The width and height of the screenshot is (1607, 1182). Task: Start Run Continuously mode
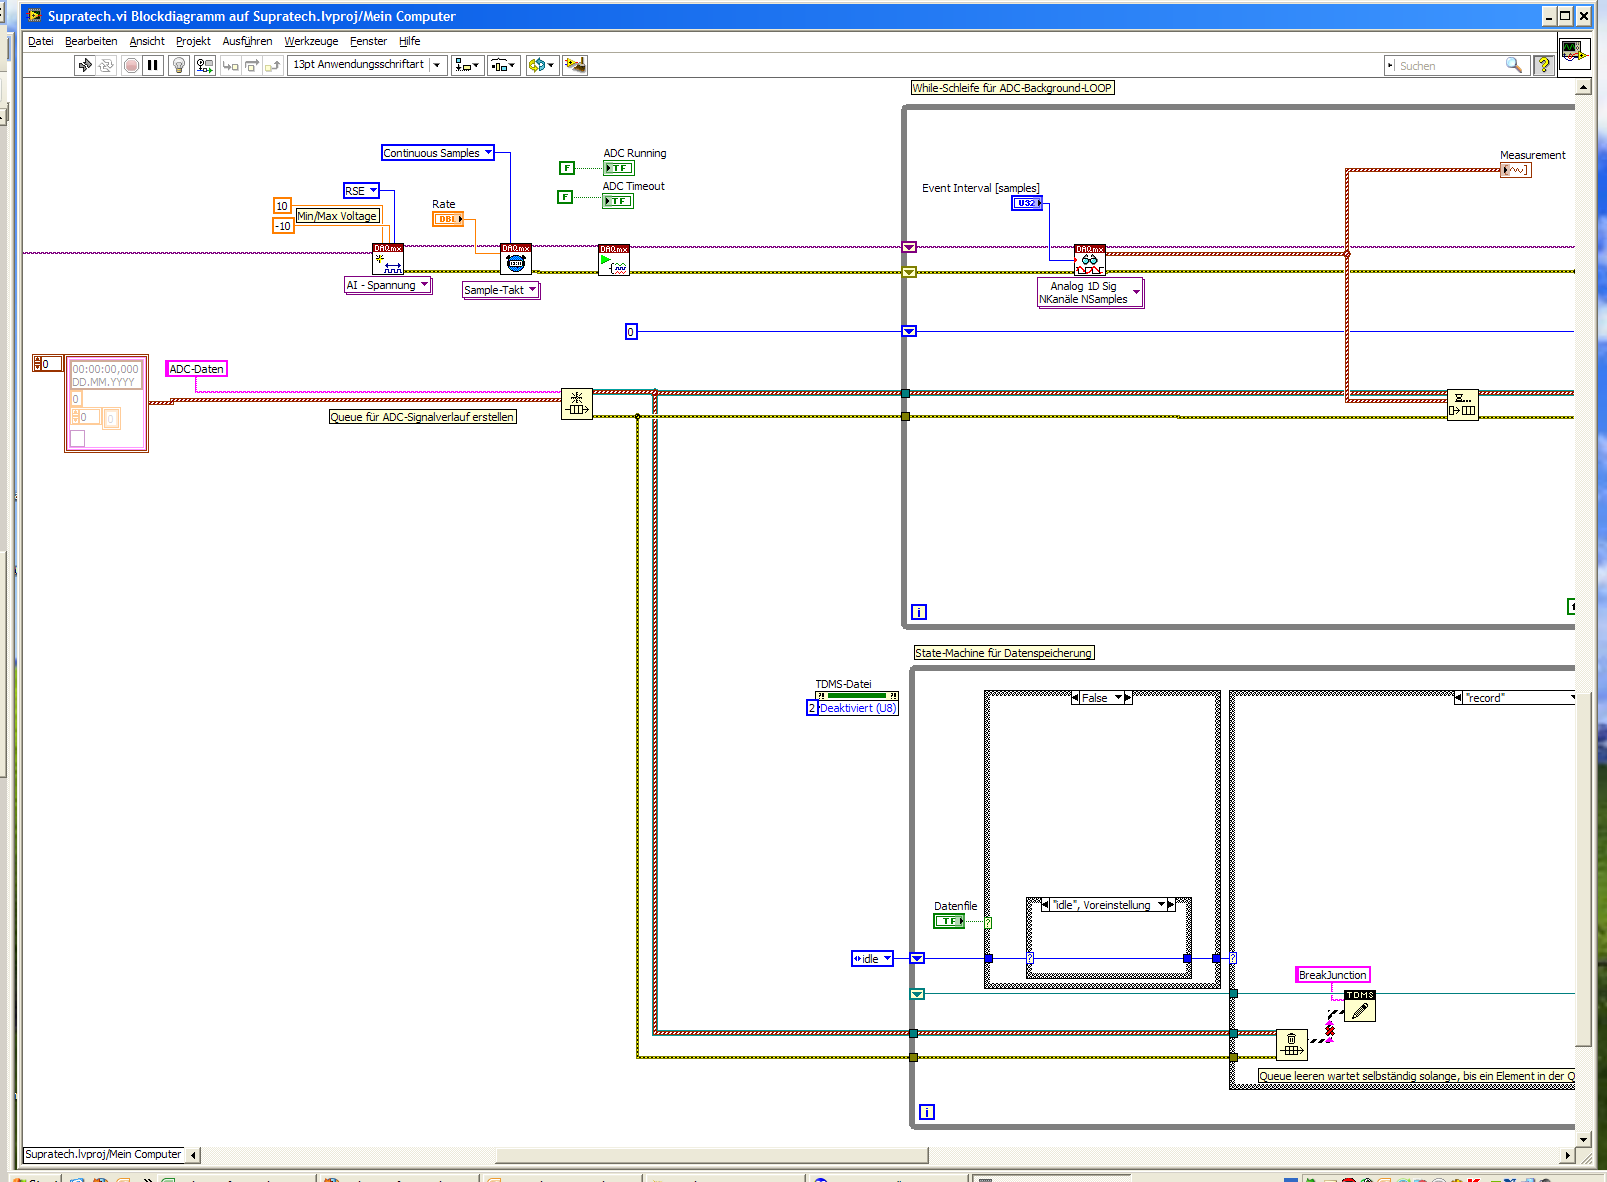[x=106, y=65]
